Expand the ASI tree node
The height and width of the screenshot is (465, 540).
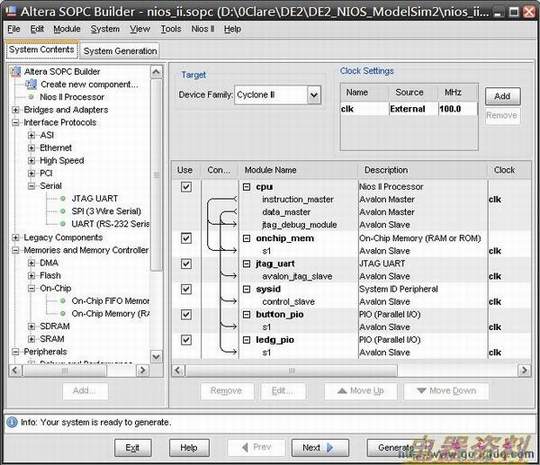(x=31, y=135)
